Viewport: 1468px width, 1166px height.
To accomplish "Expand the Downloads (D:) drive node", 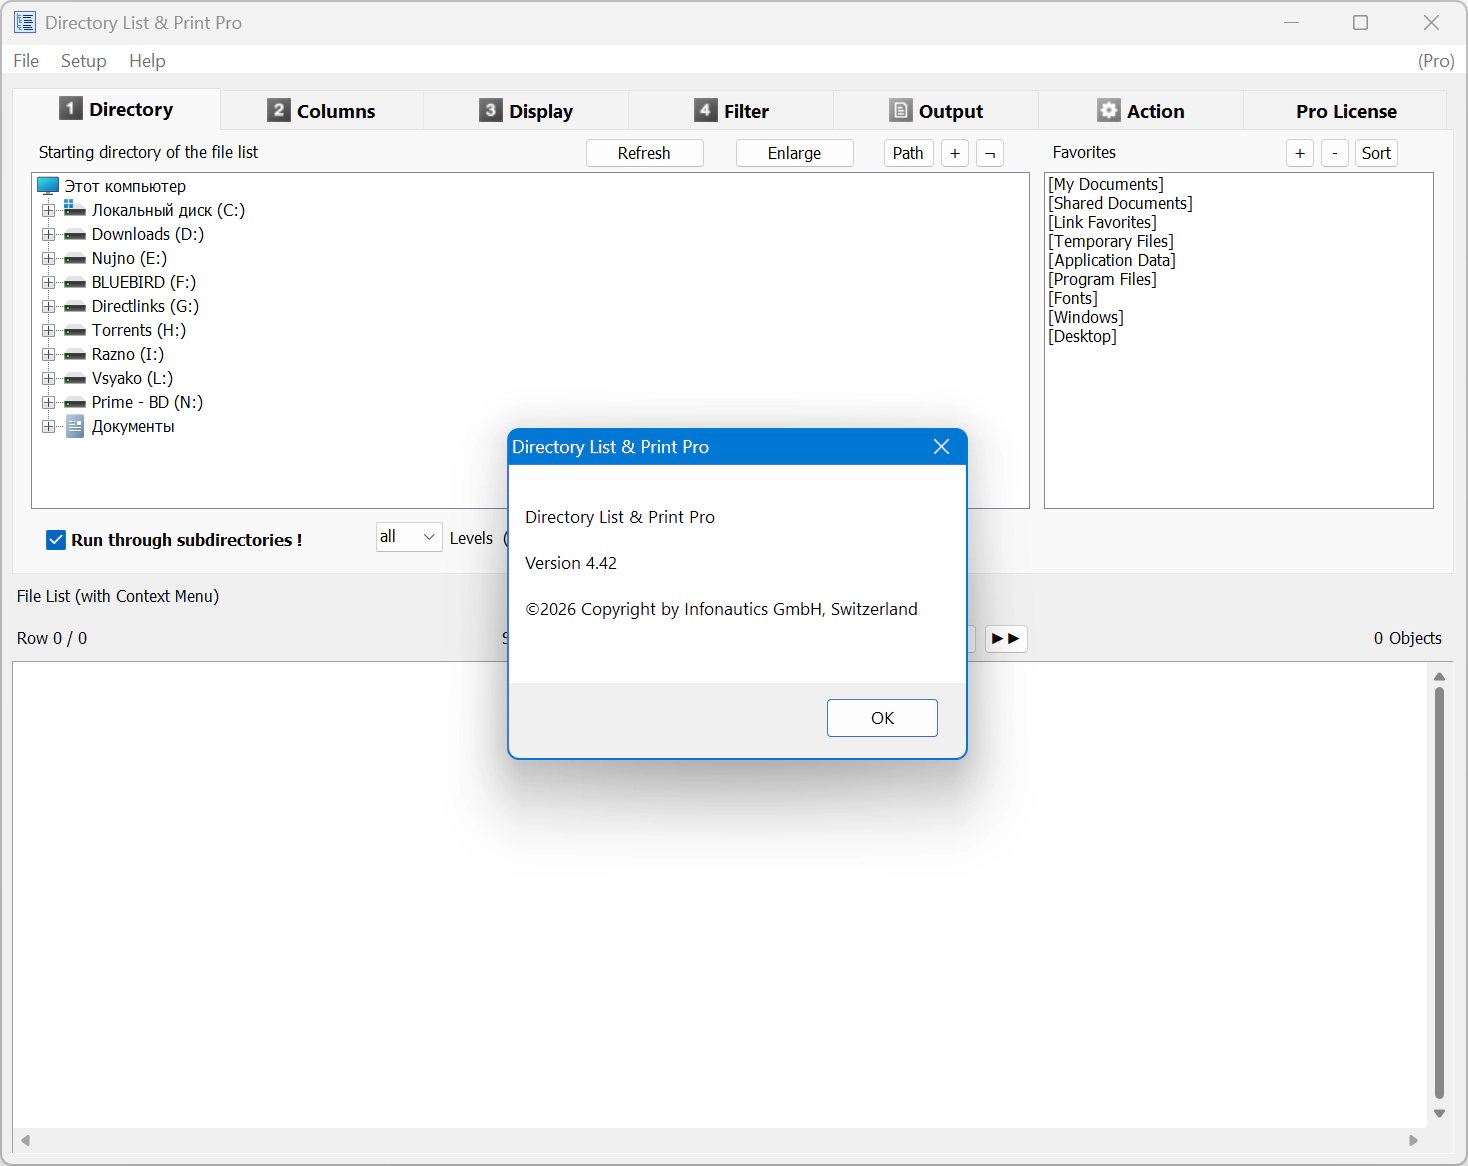I will [48, 234].
